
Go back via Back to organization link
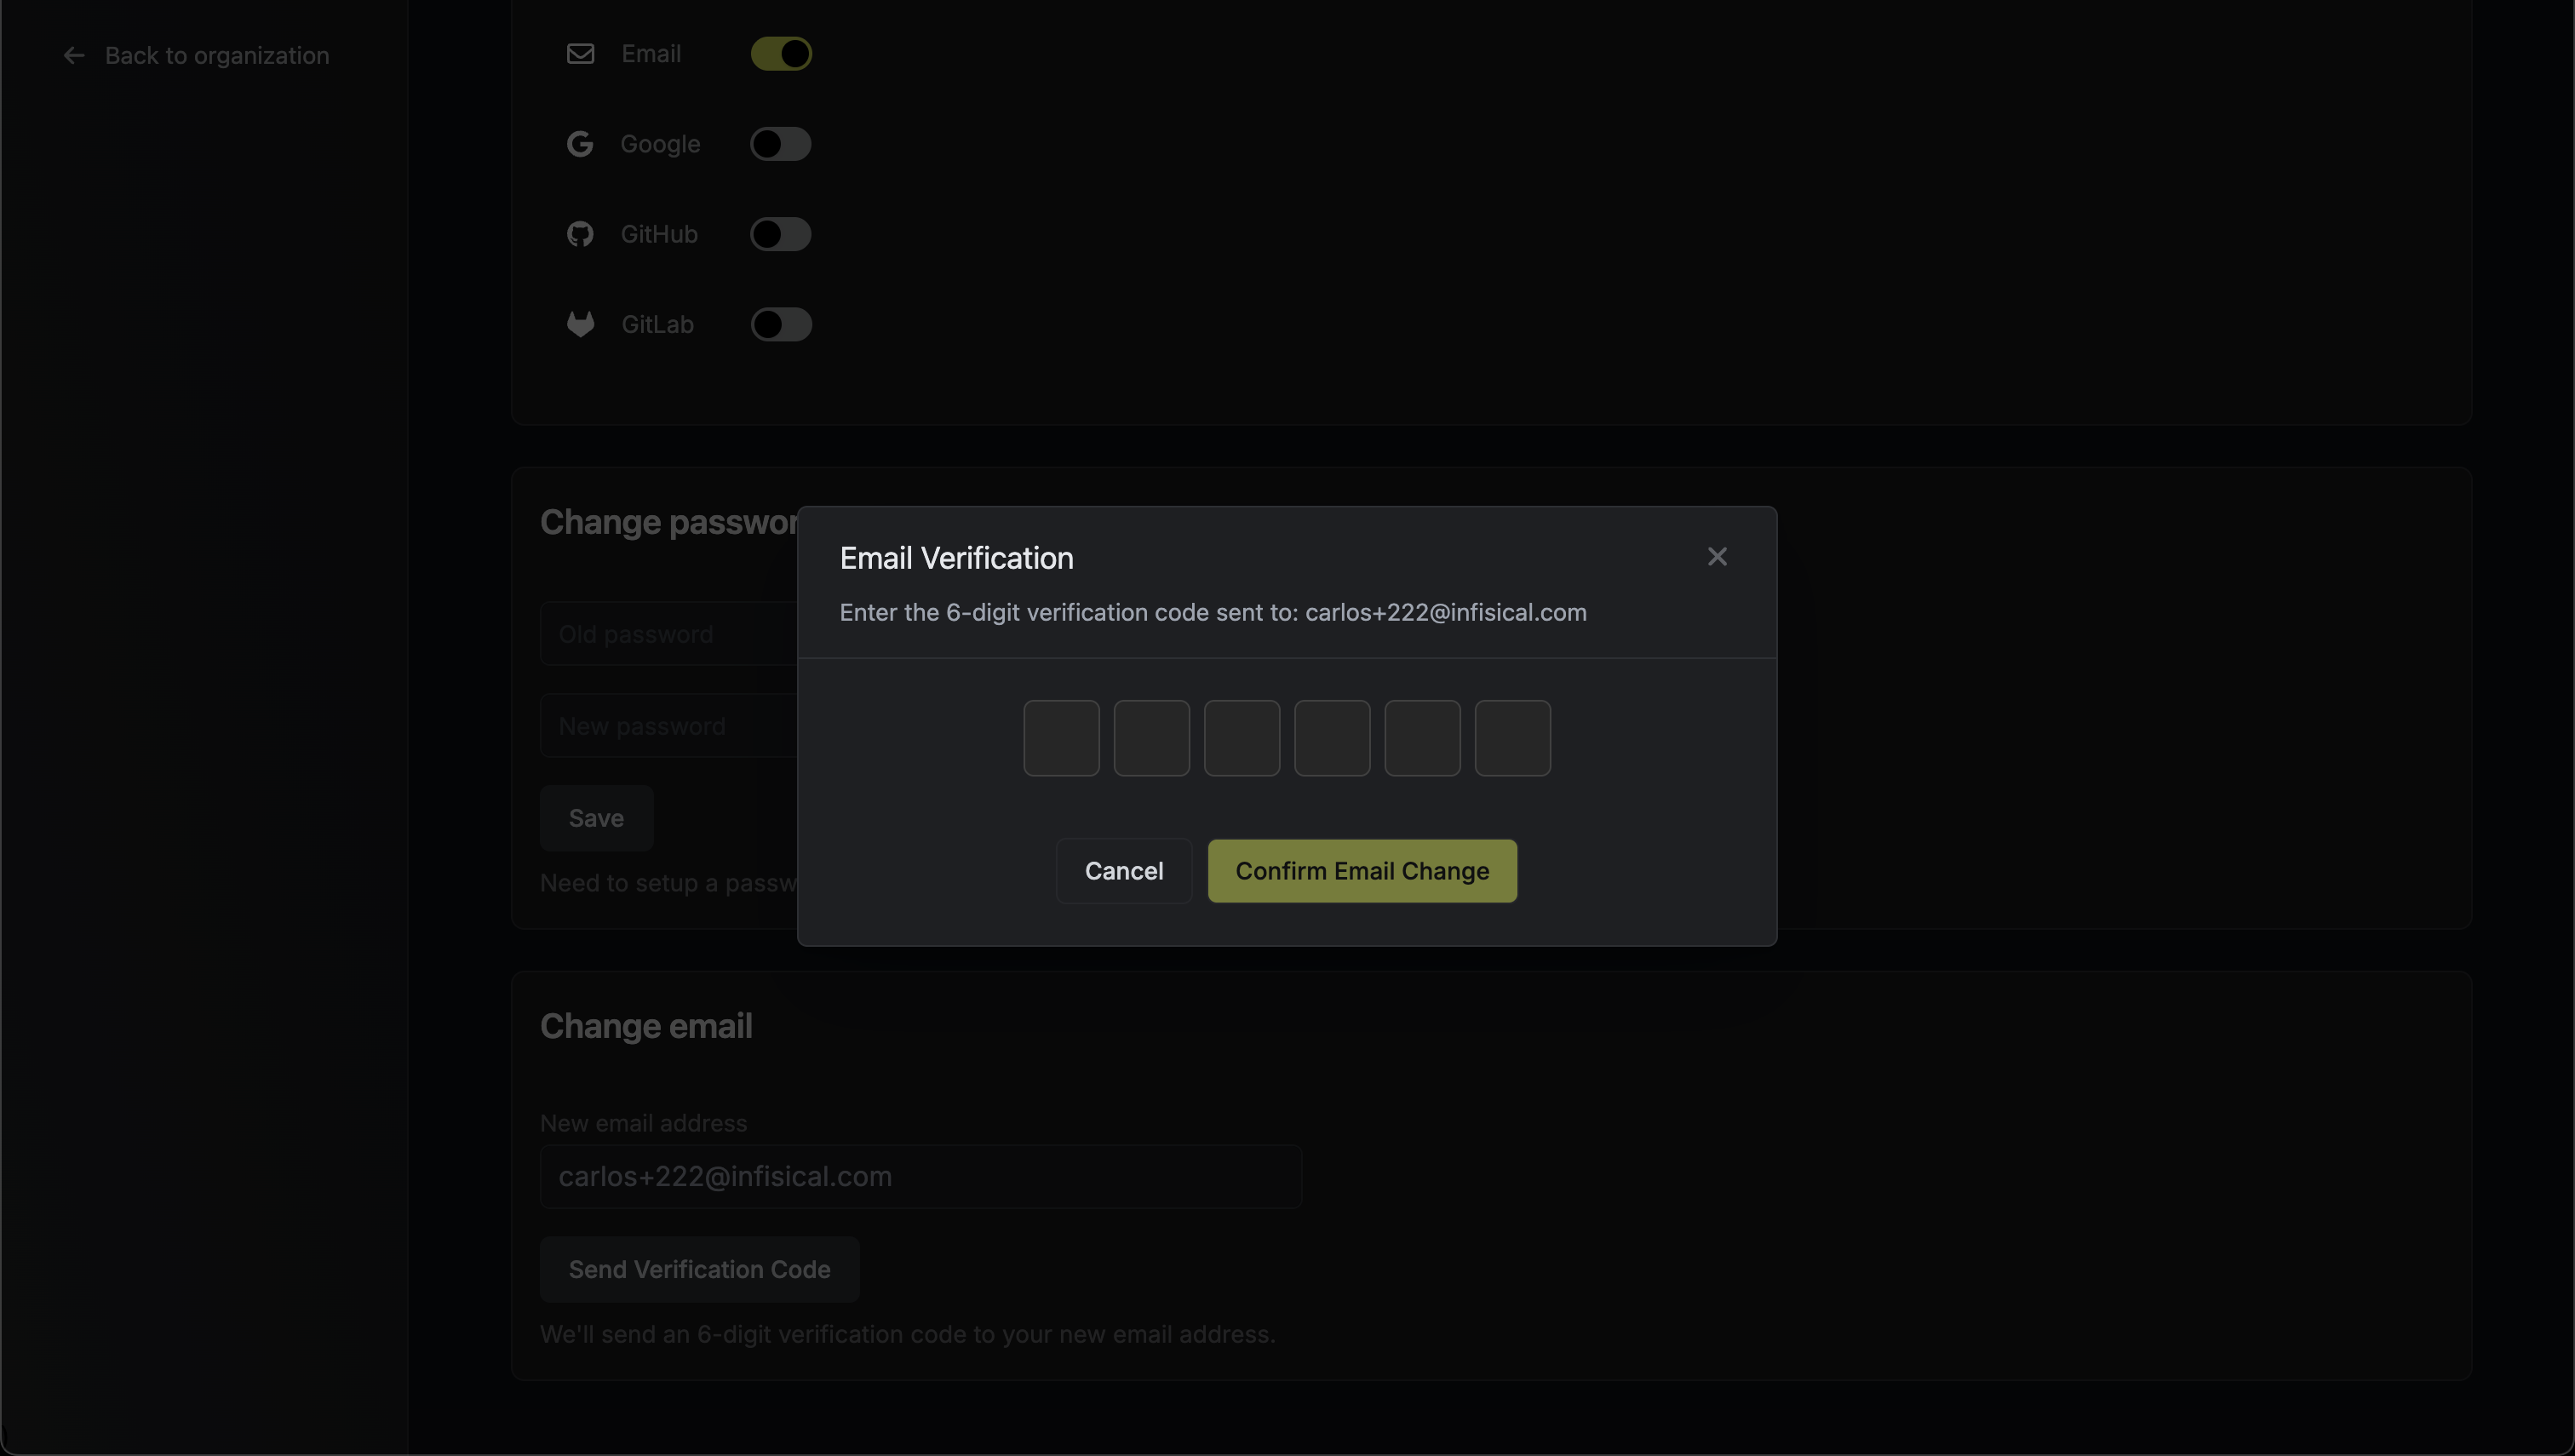click(217, 56)
